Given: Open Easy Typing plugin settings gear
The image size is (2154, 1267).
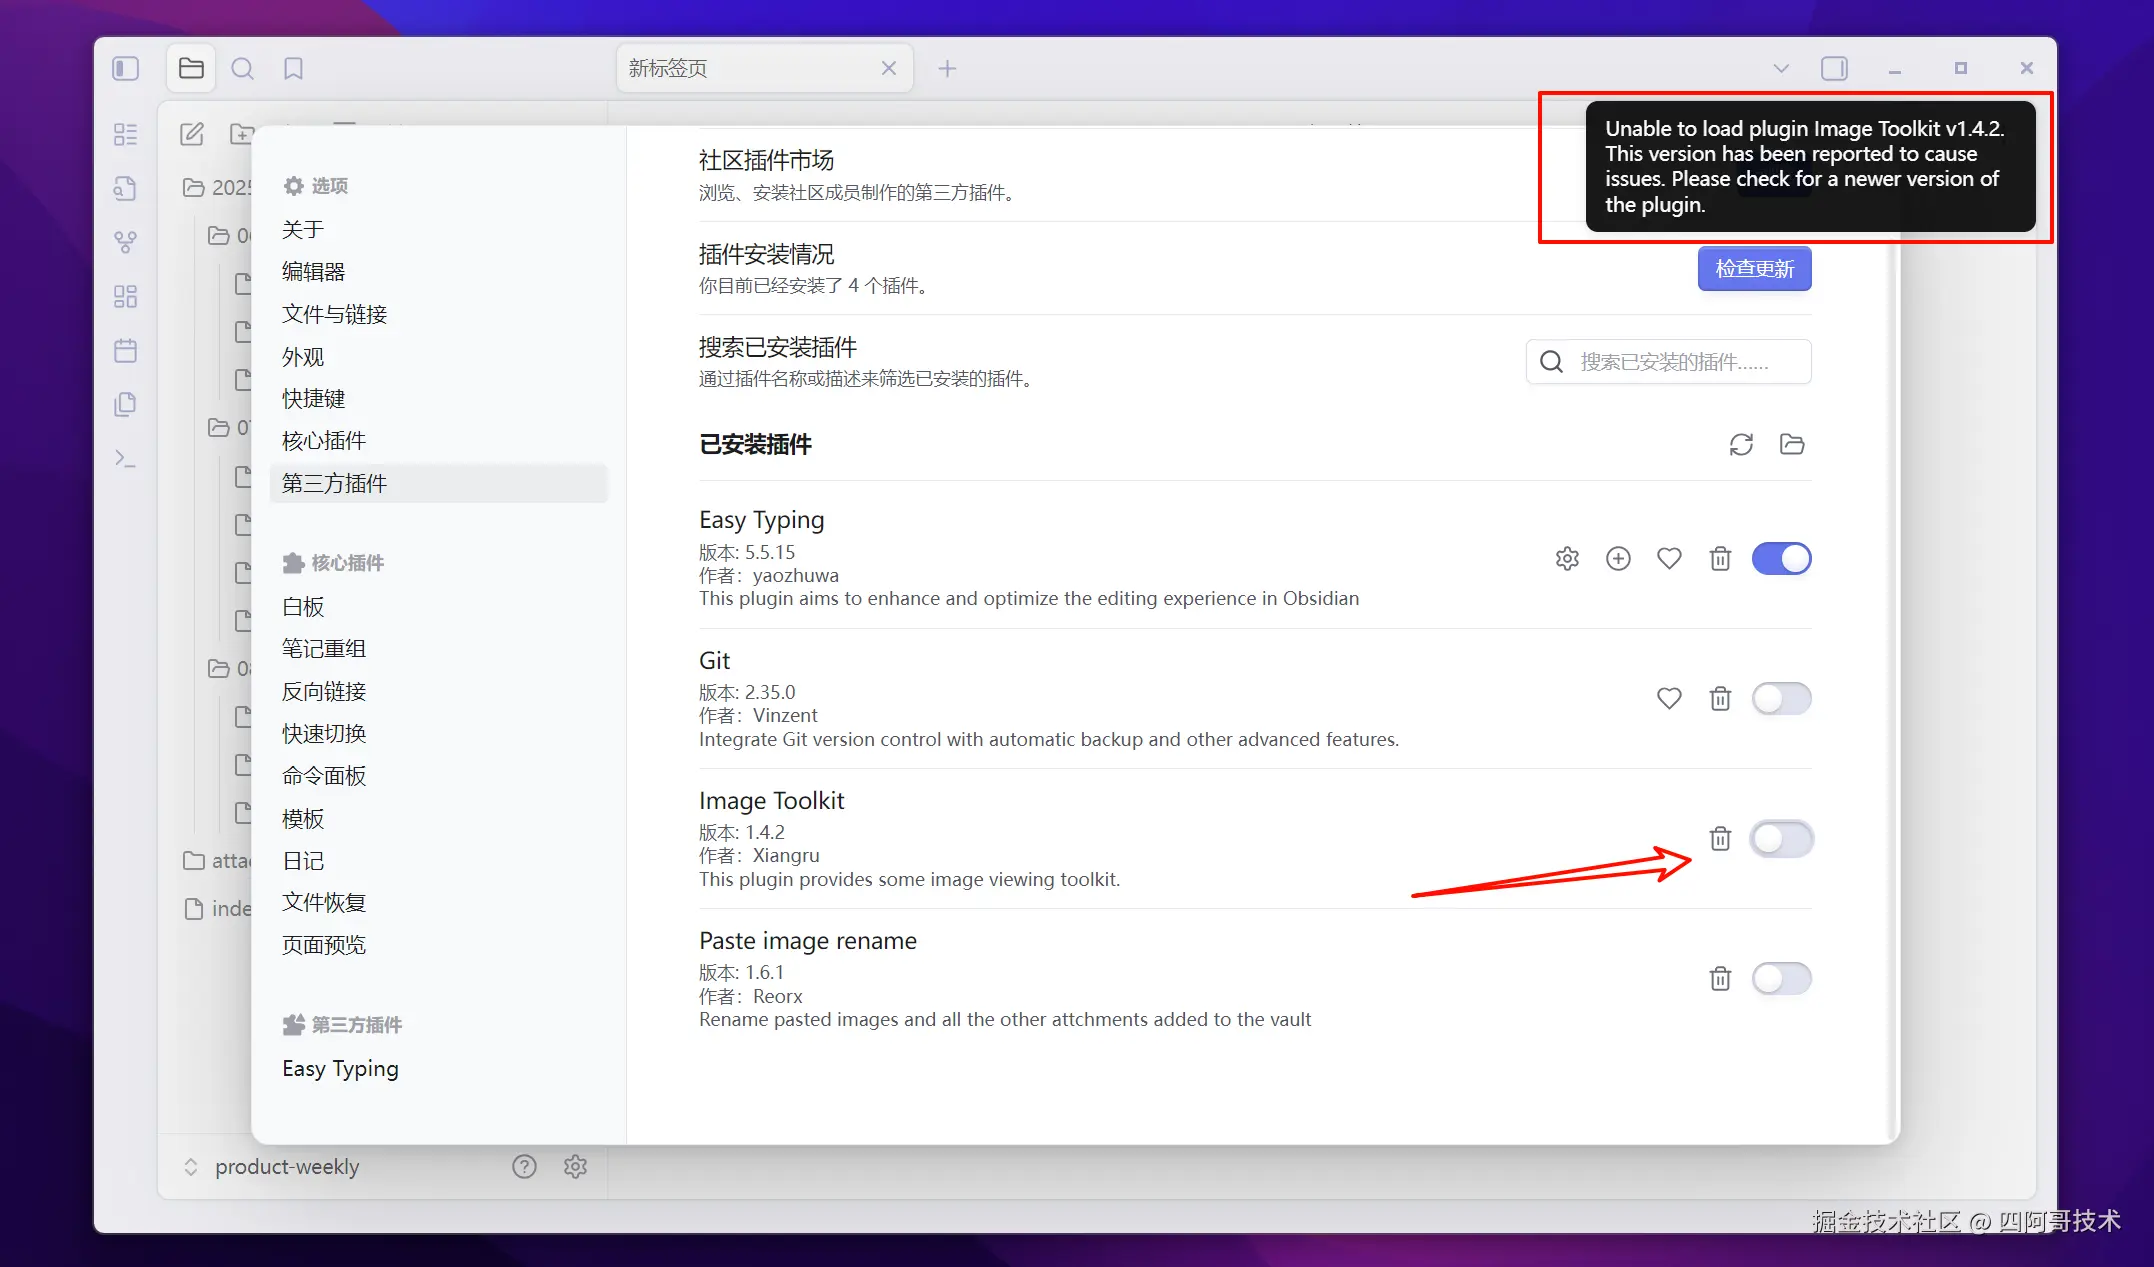Looking at the screenshot, I should (x=1567, y=558).
